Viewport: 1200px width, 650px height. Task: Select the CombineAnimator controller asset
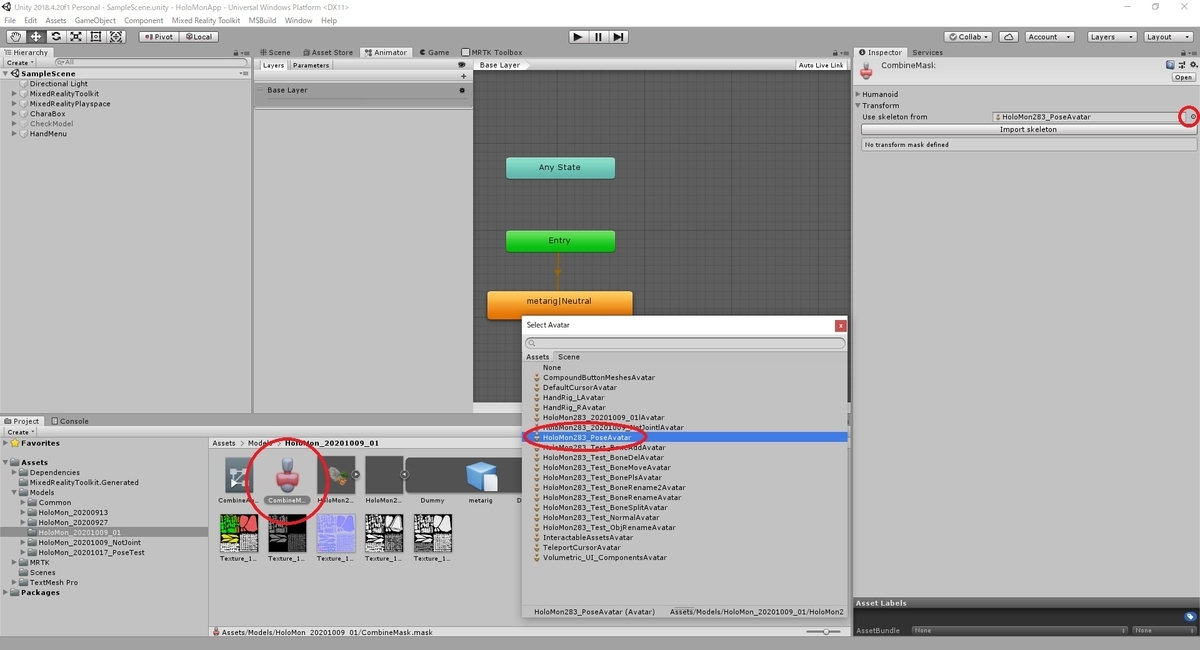pyautogui.click(x=240, y=481)
